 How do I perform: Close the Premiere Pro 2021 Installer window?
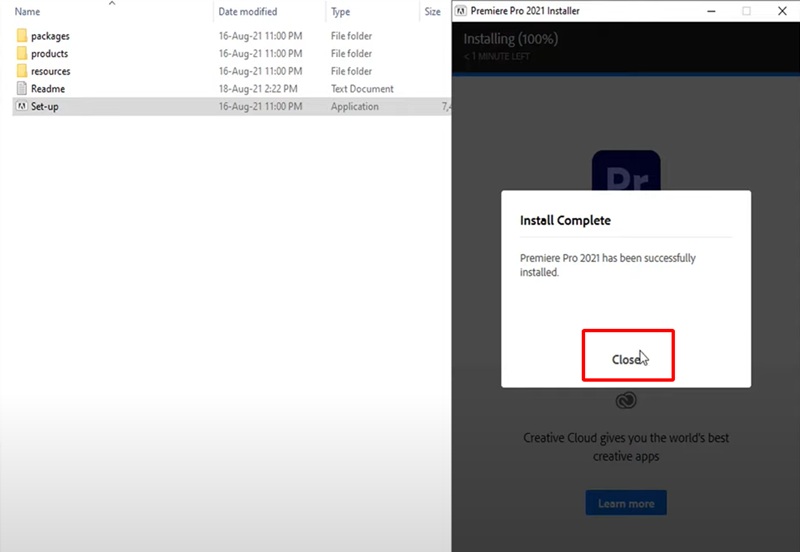coord(782,11)
